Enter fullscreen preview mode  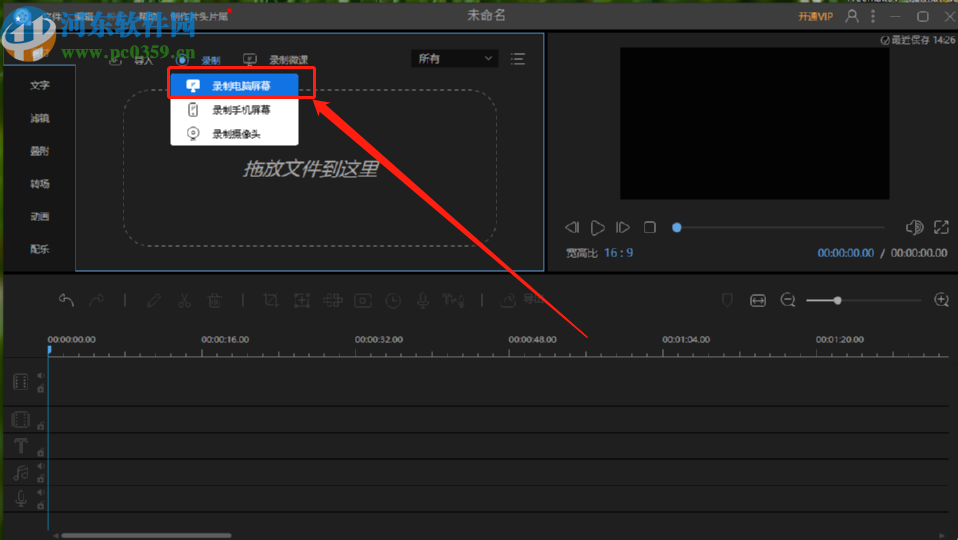941,227
